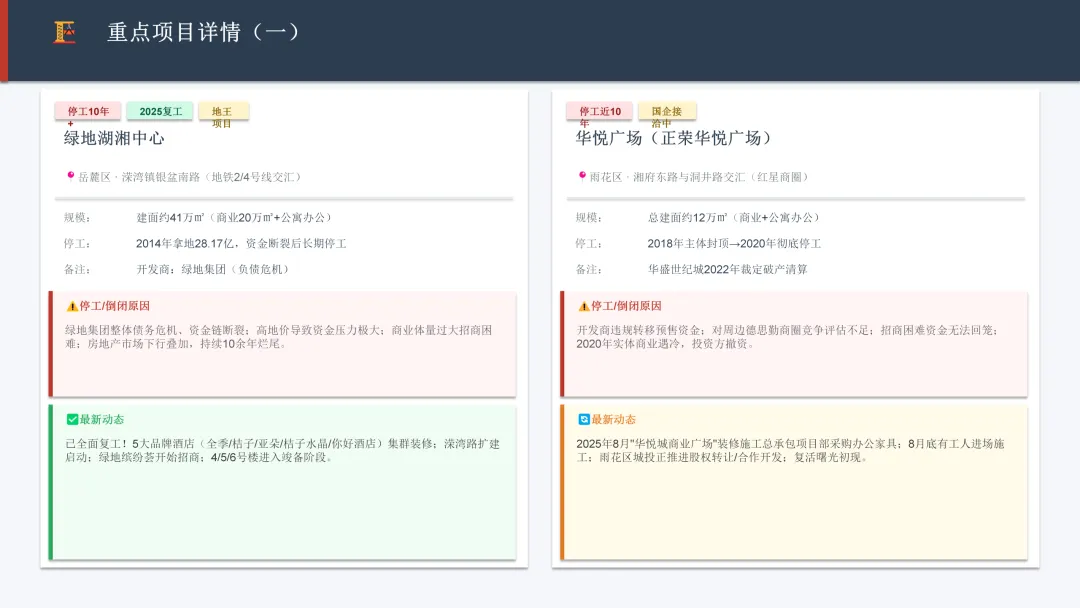Screen dimensions: 1080x608
Task: Click the value 总建面约12万㎡
Action: [x=687, y=218]
